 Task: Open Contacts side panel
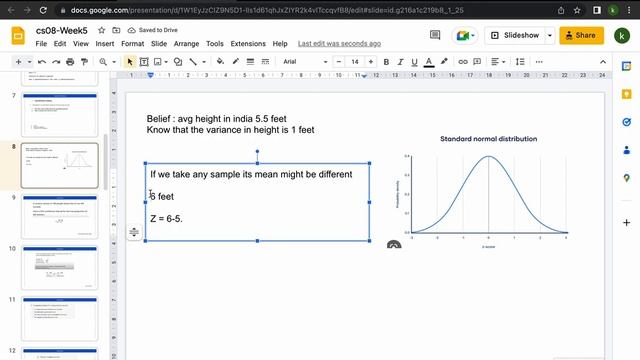tap(627, 150)
